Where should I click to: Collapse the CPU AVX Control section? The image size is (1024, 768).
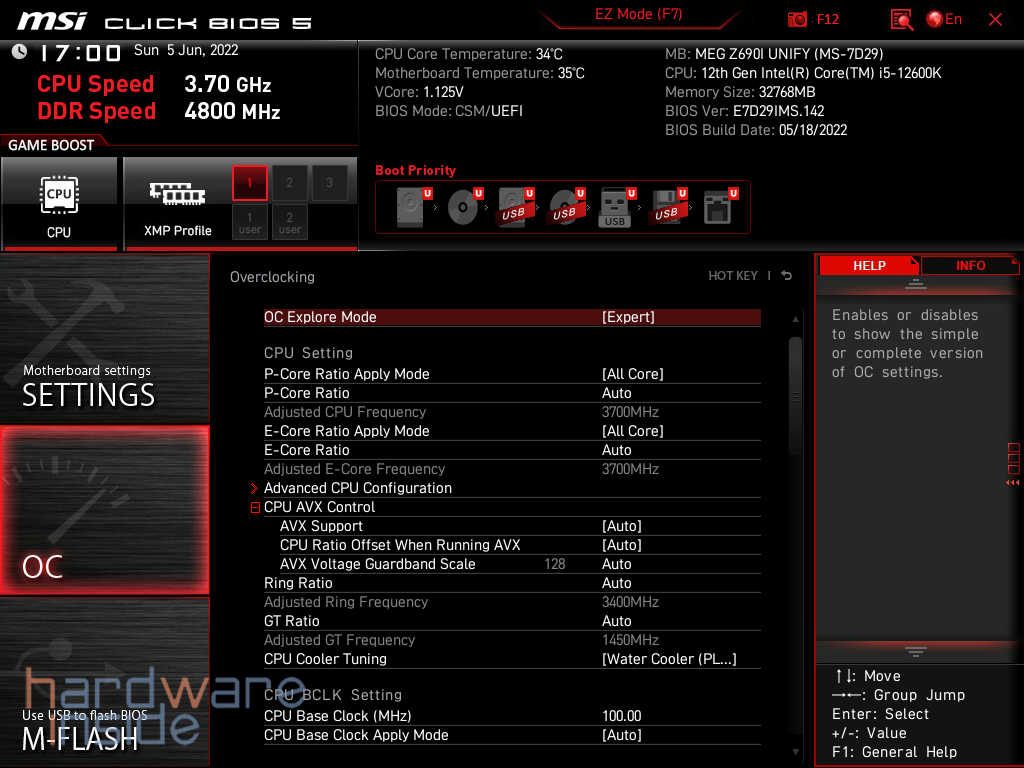click(x=256, y=507)
